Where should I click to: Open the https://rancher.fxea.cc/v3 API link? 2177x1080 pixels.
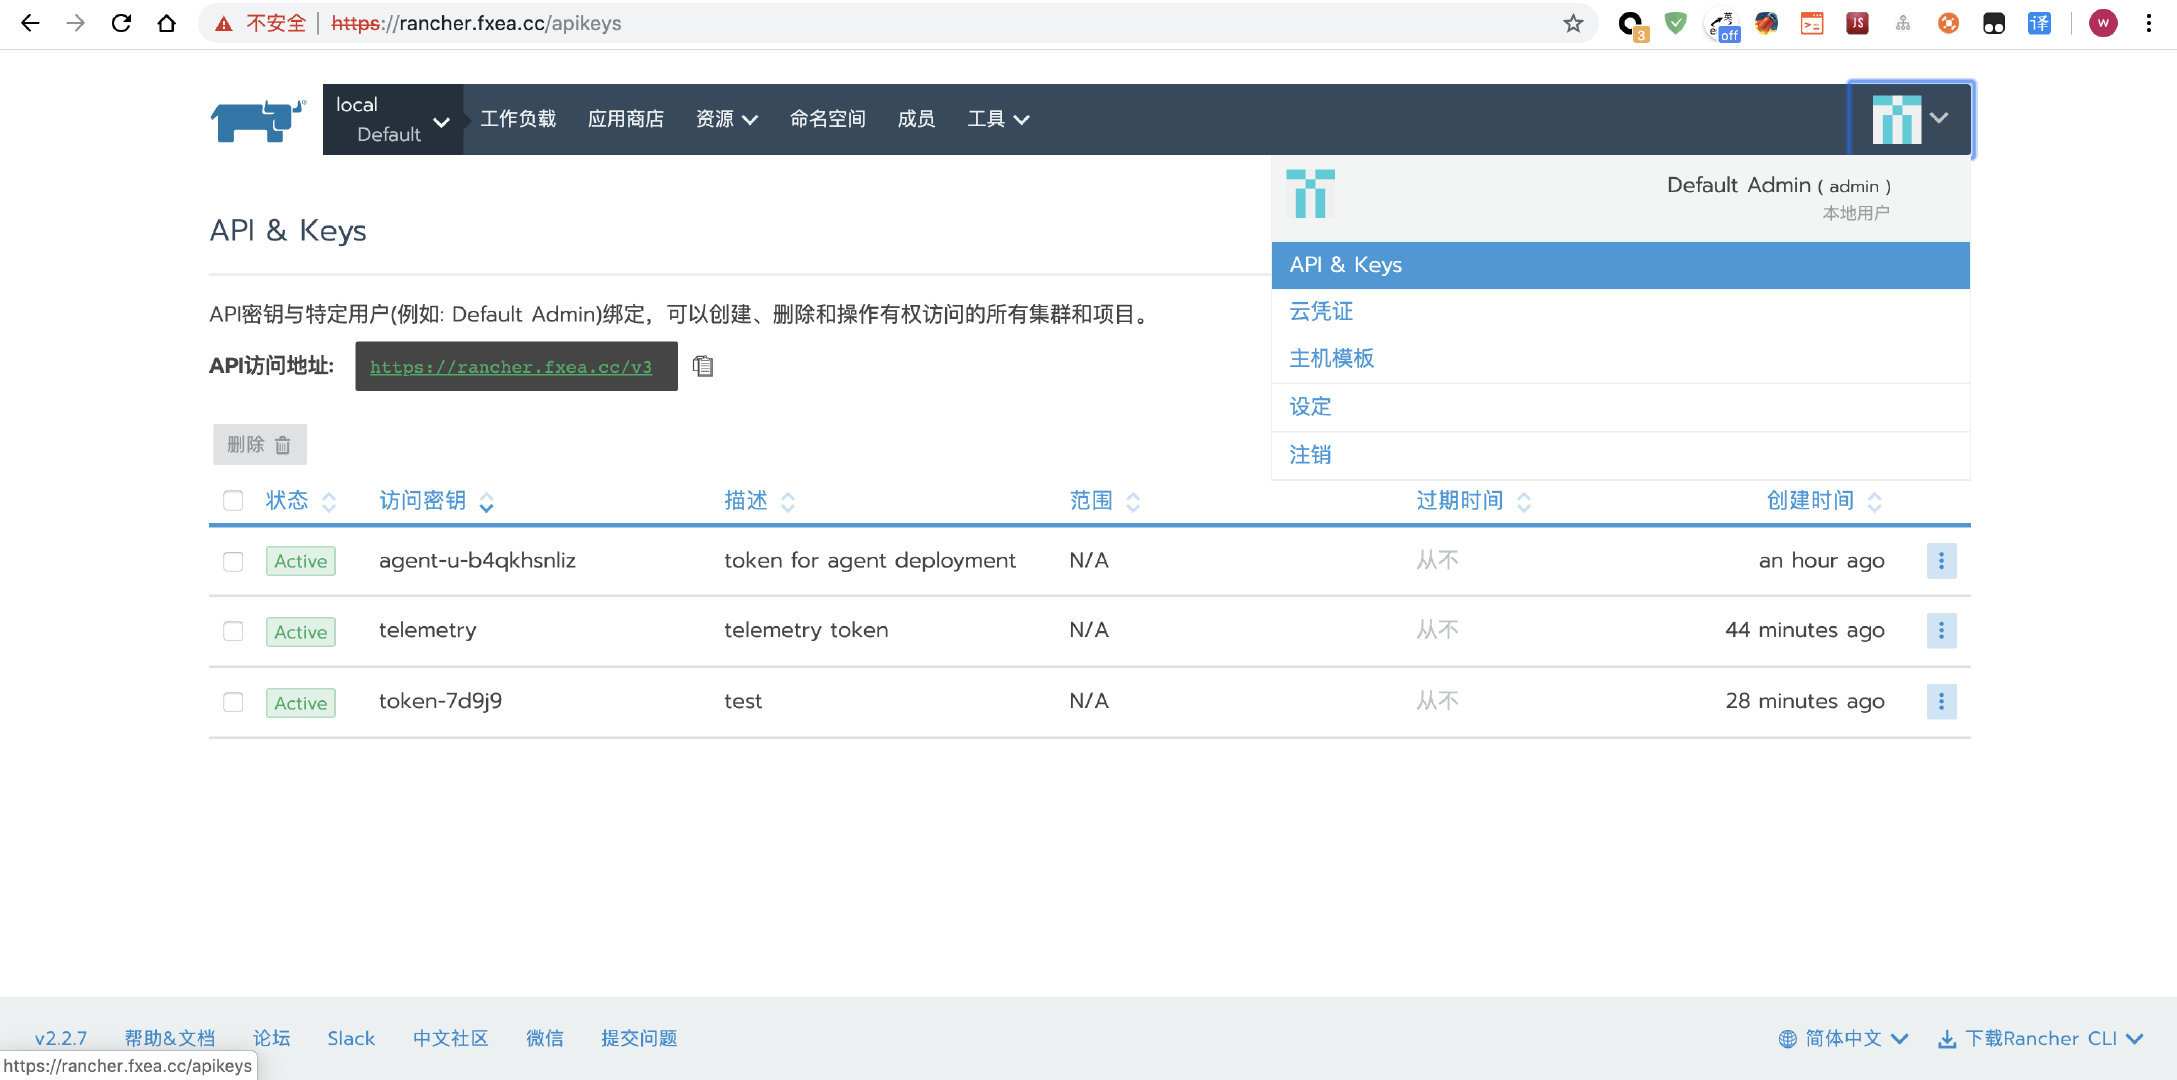click(x=510, y=367)
